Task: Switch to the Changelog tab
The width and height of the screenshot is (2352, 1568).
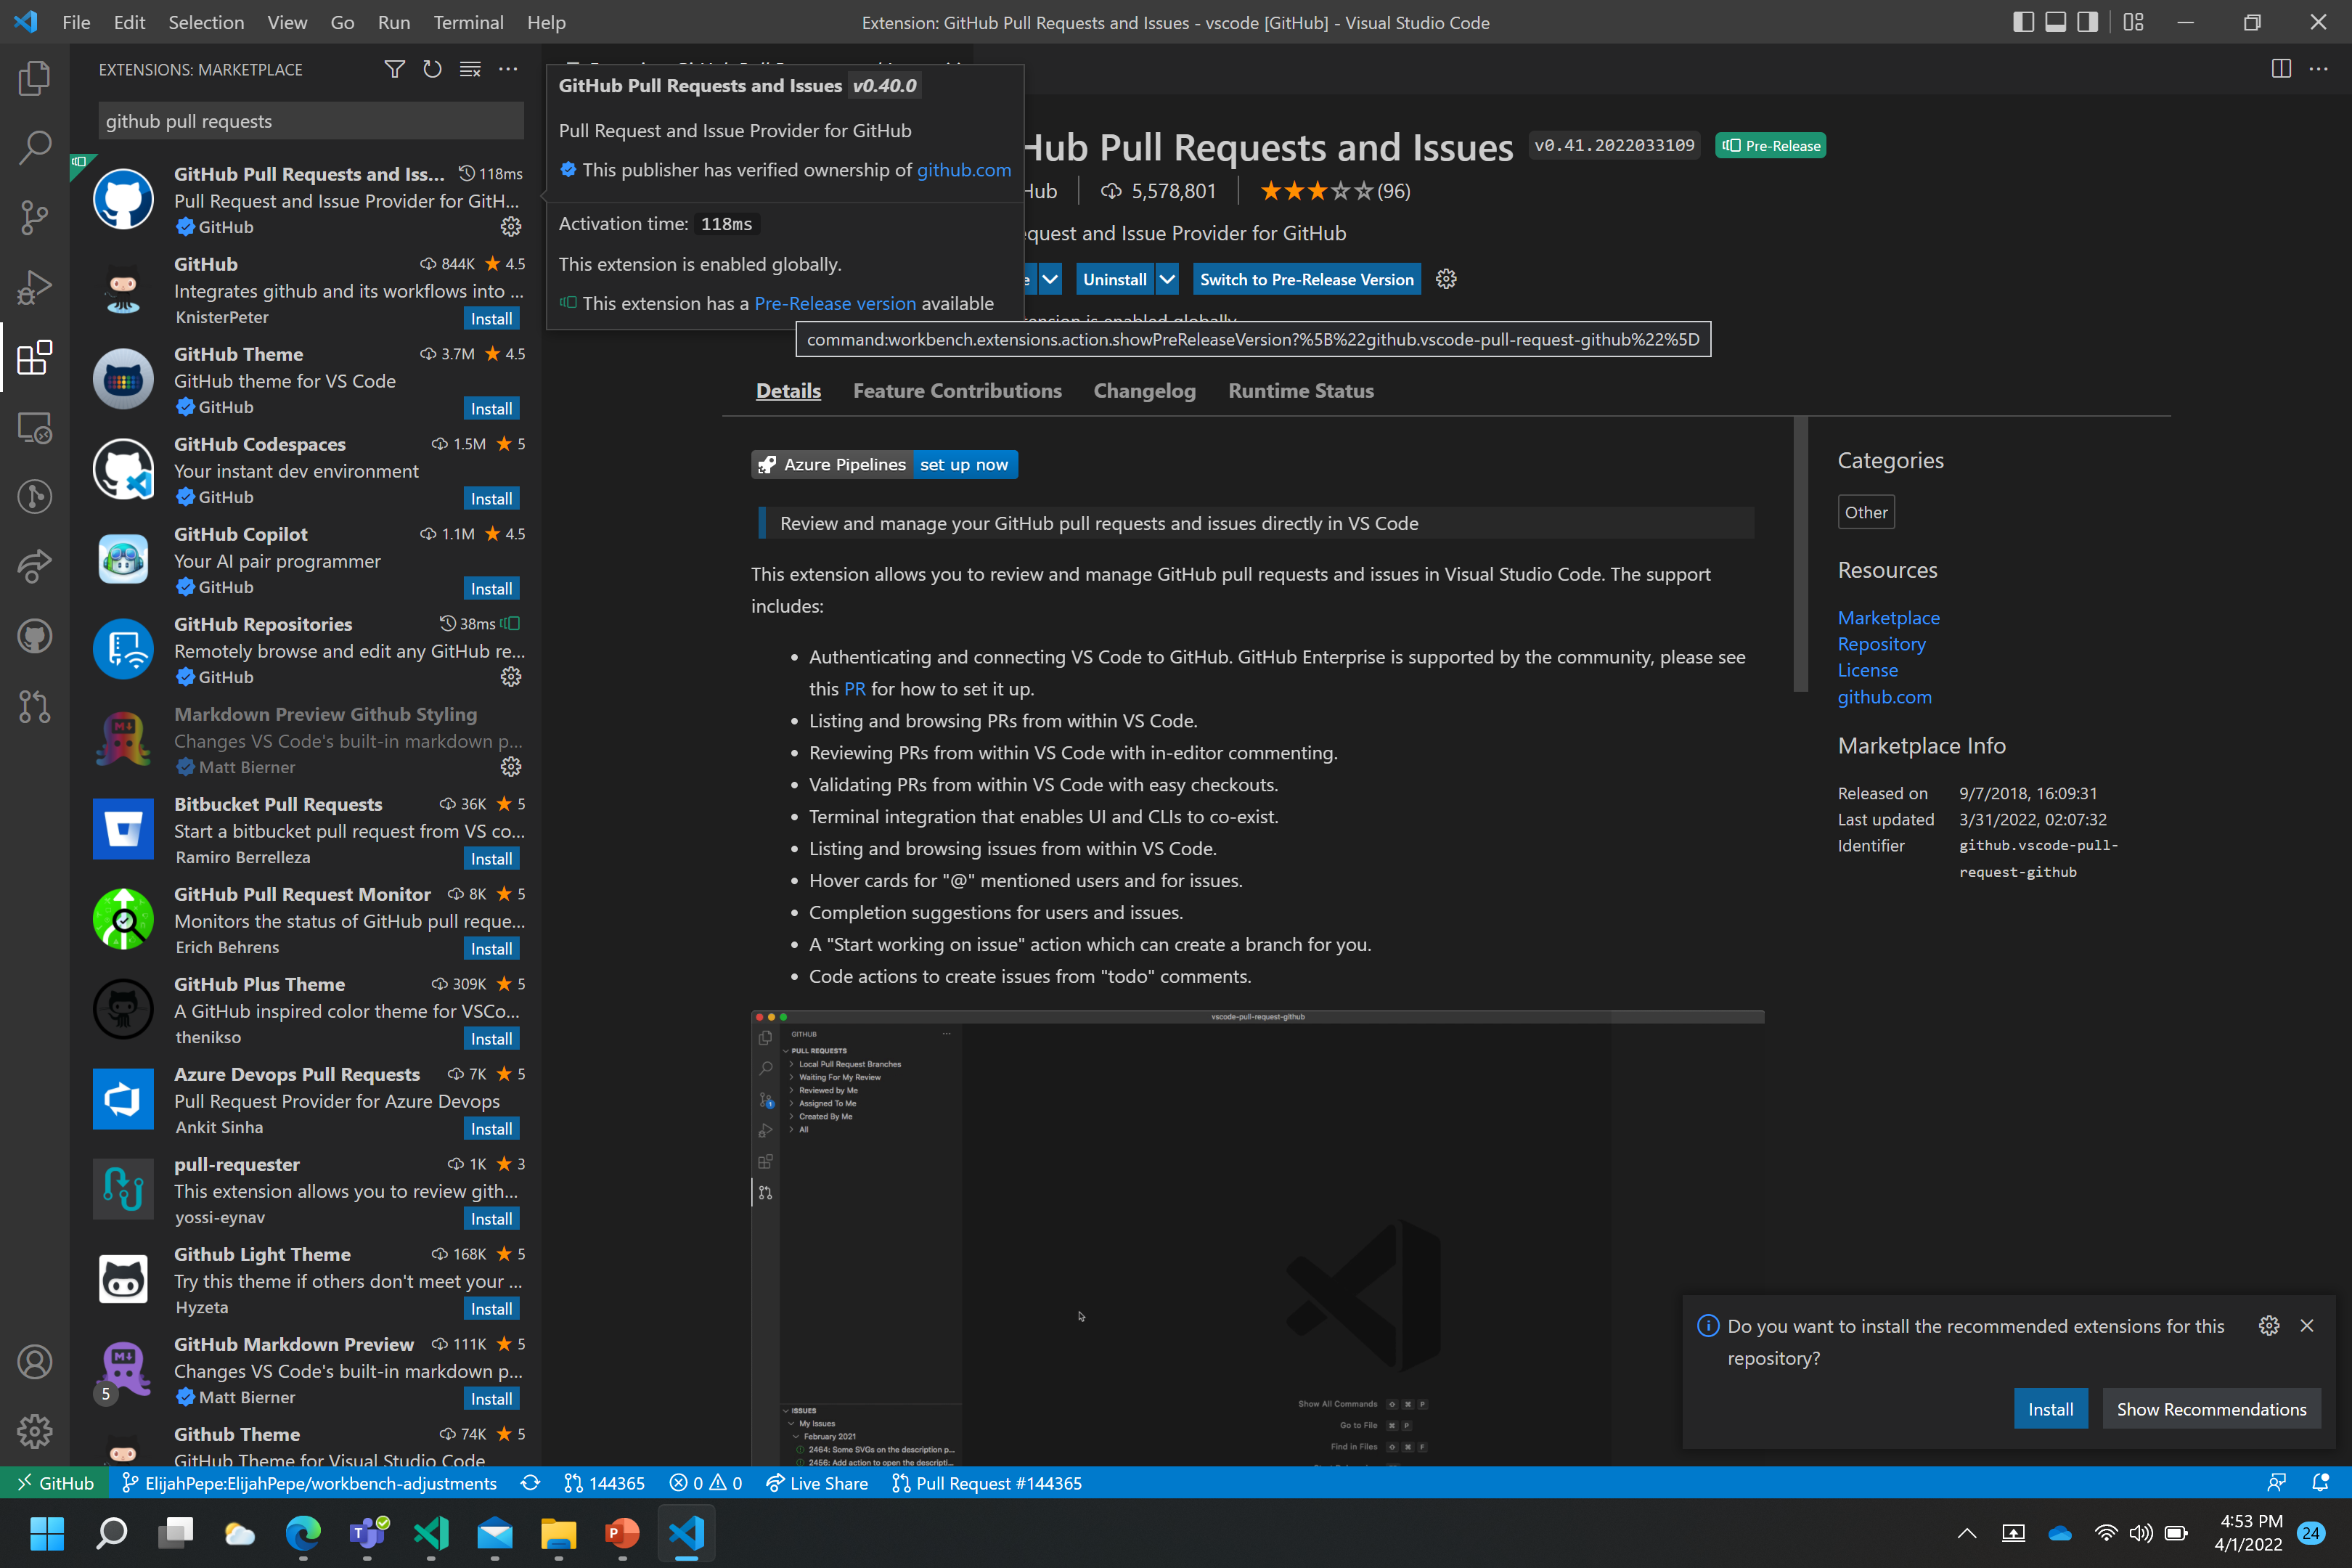Action: [1144, 391]
